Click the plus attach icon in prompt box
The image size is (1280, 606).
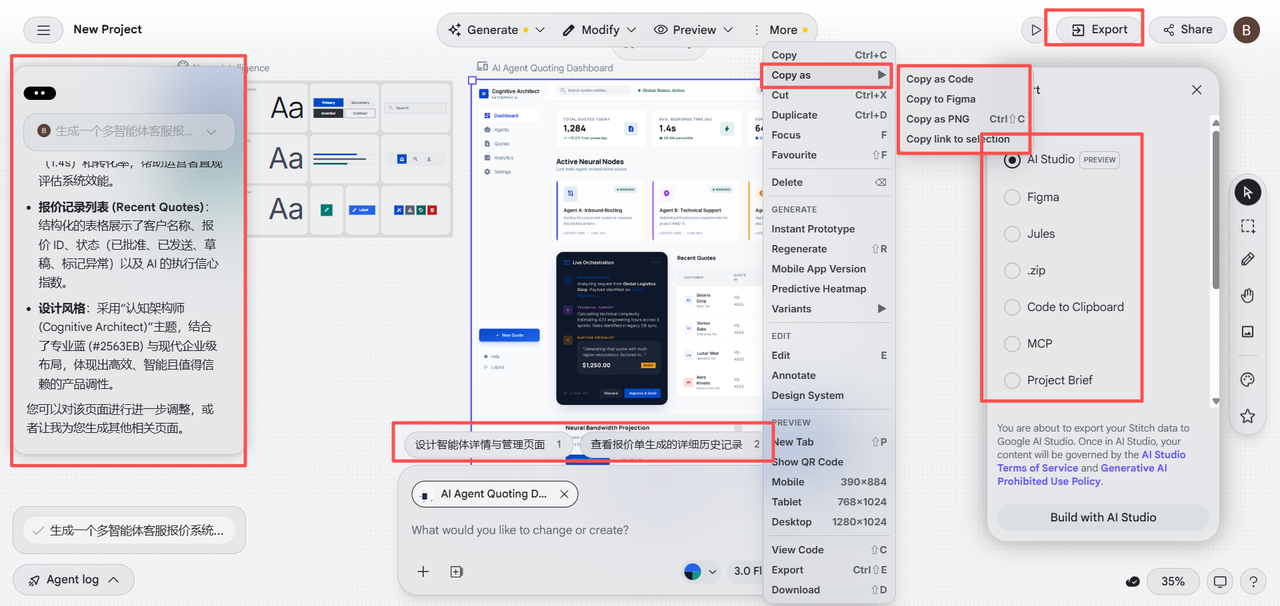[x=423, y=571]
